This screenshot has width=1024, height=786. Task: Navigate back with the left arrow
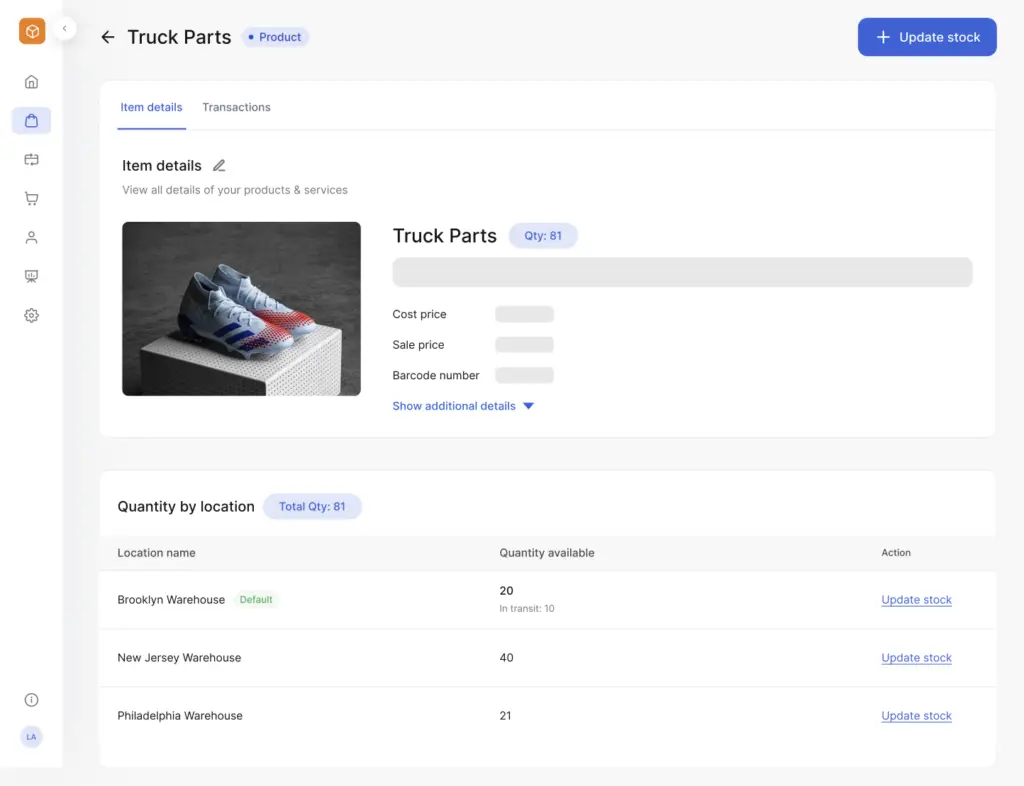coord(107,37)
